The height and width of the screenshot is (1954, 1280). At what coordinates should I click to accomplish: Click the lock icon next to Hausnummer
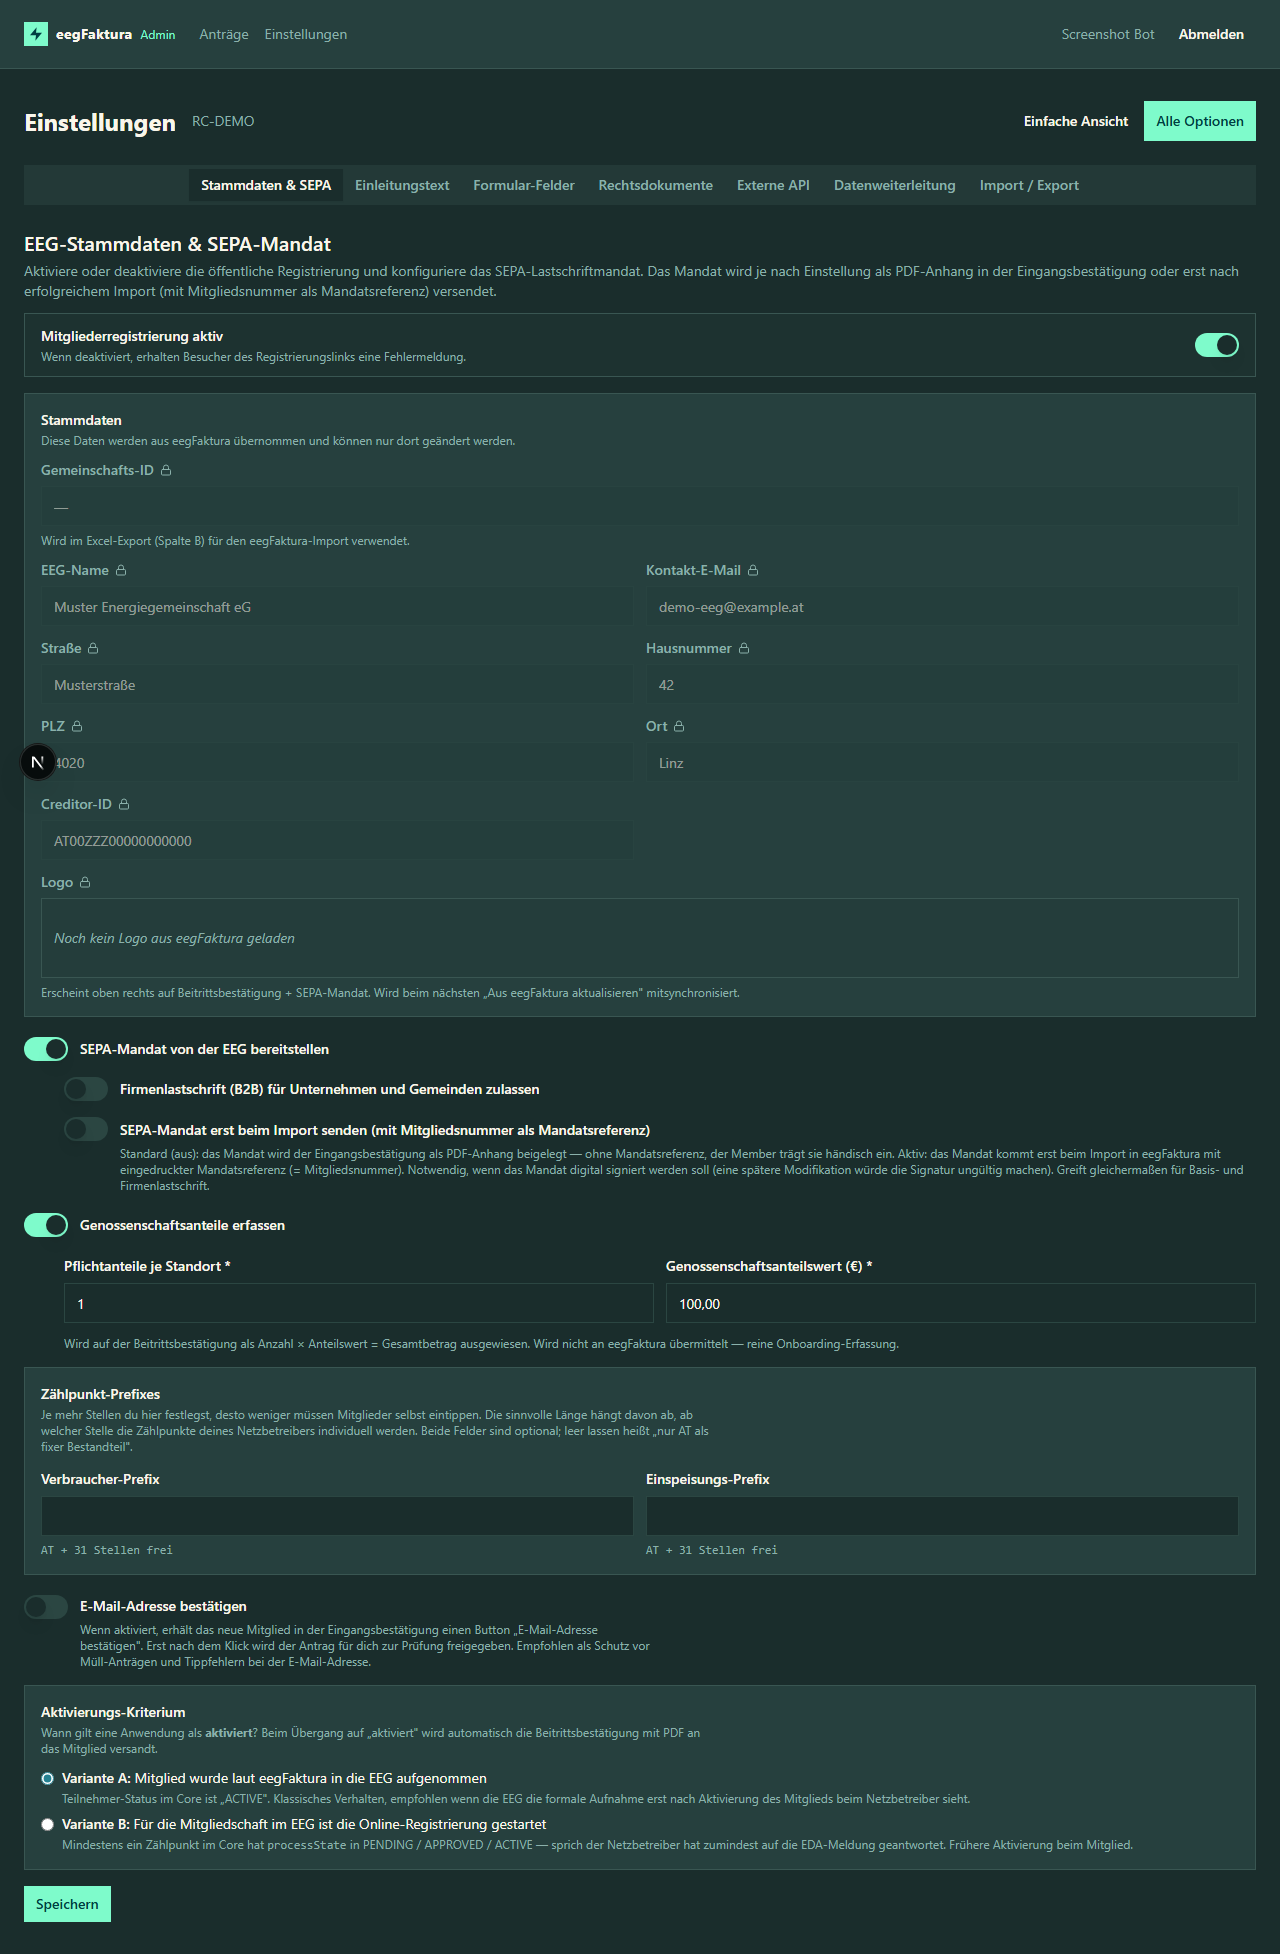click(x=744, y=648)
